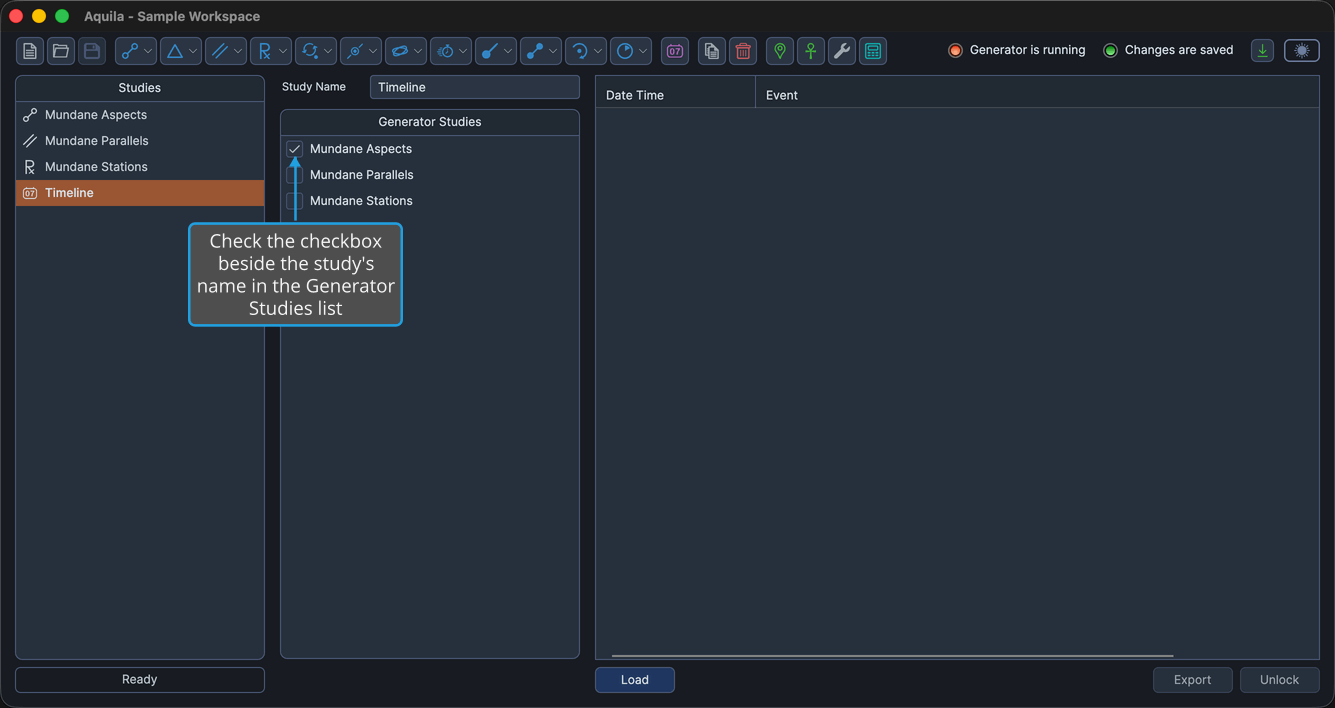Click the stopwatch toolbar button

pos(451,51)
